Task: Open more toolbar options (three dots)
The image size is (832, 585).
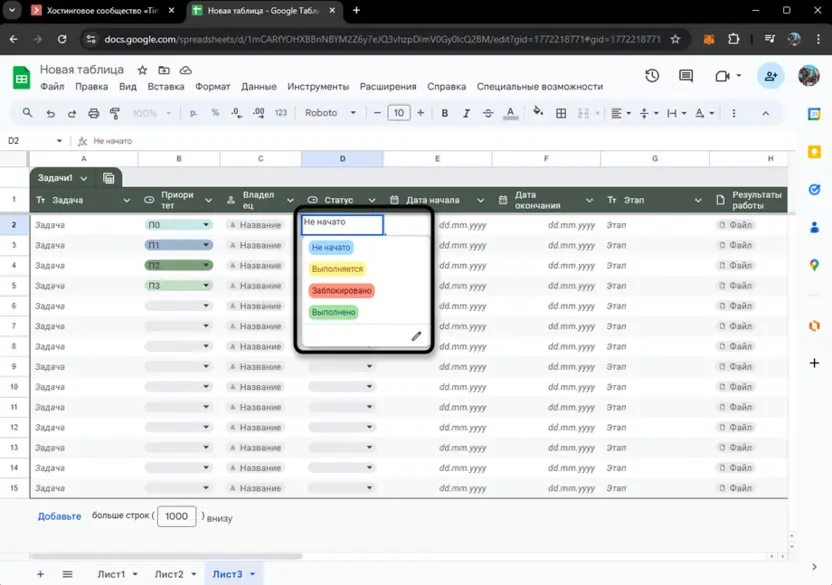Action: tap(734, 113)
